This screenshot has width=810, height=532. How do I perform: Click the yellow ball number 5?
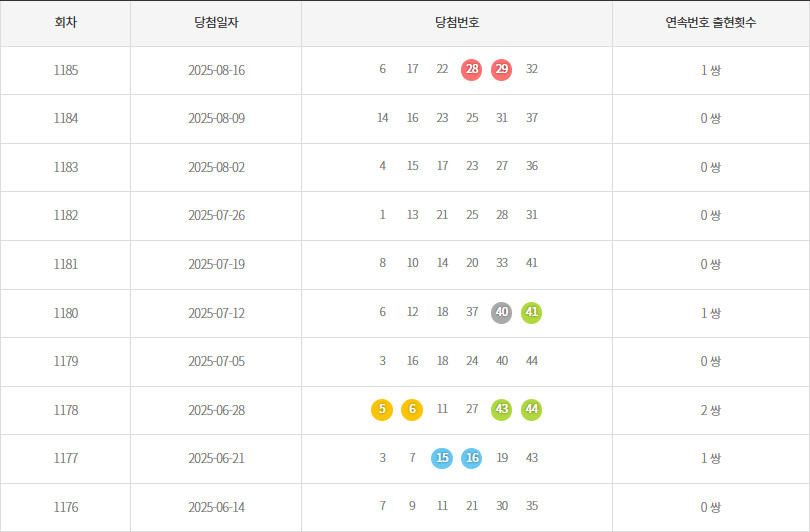pos(382,410)
